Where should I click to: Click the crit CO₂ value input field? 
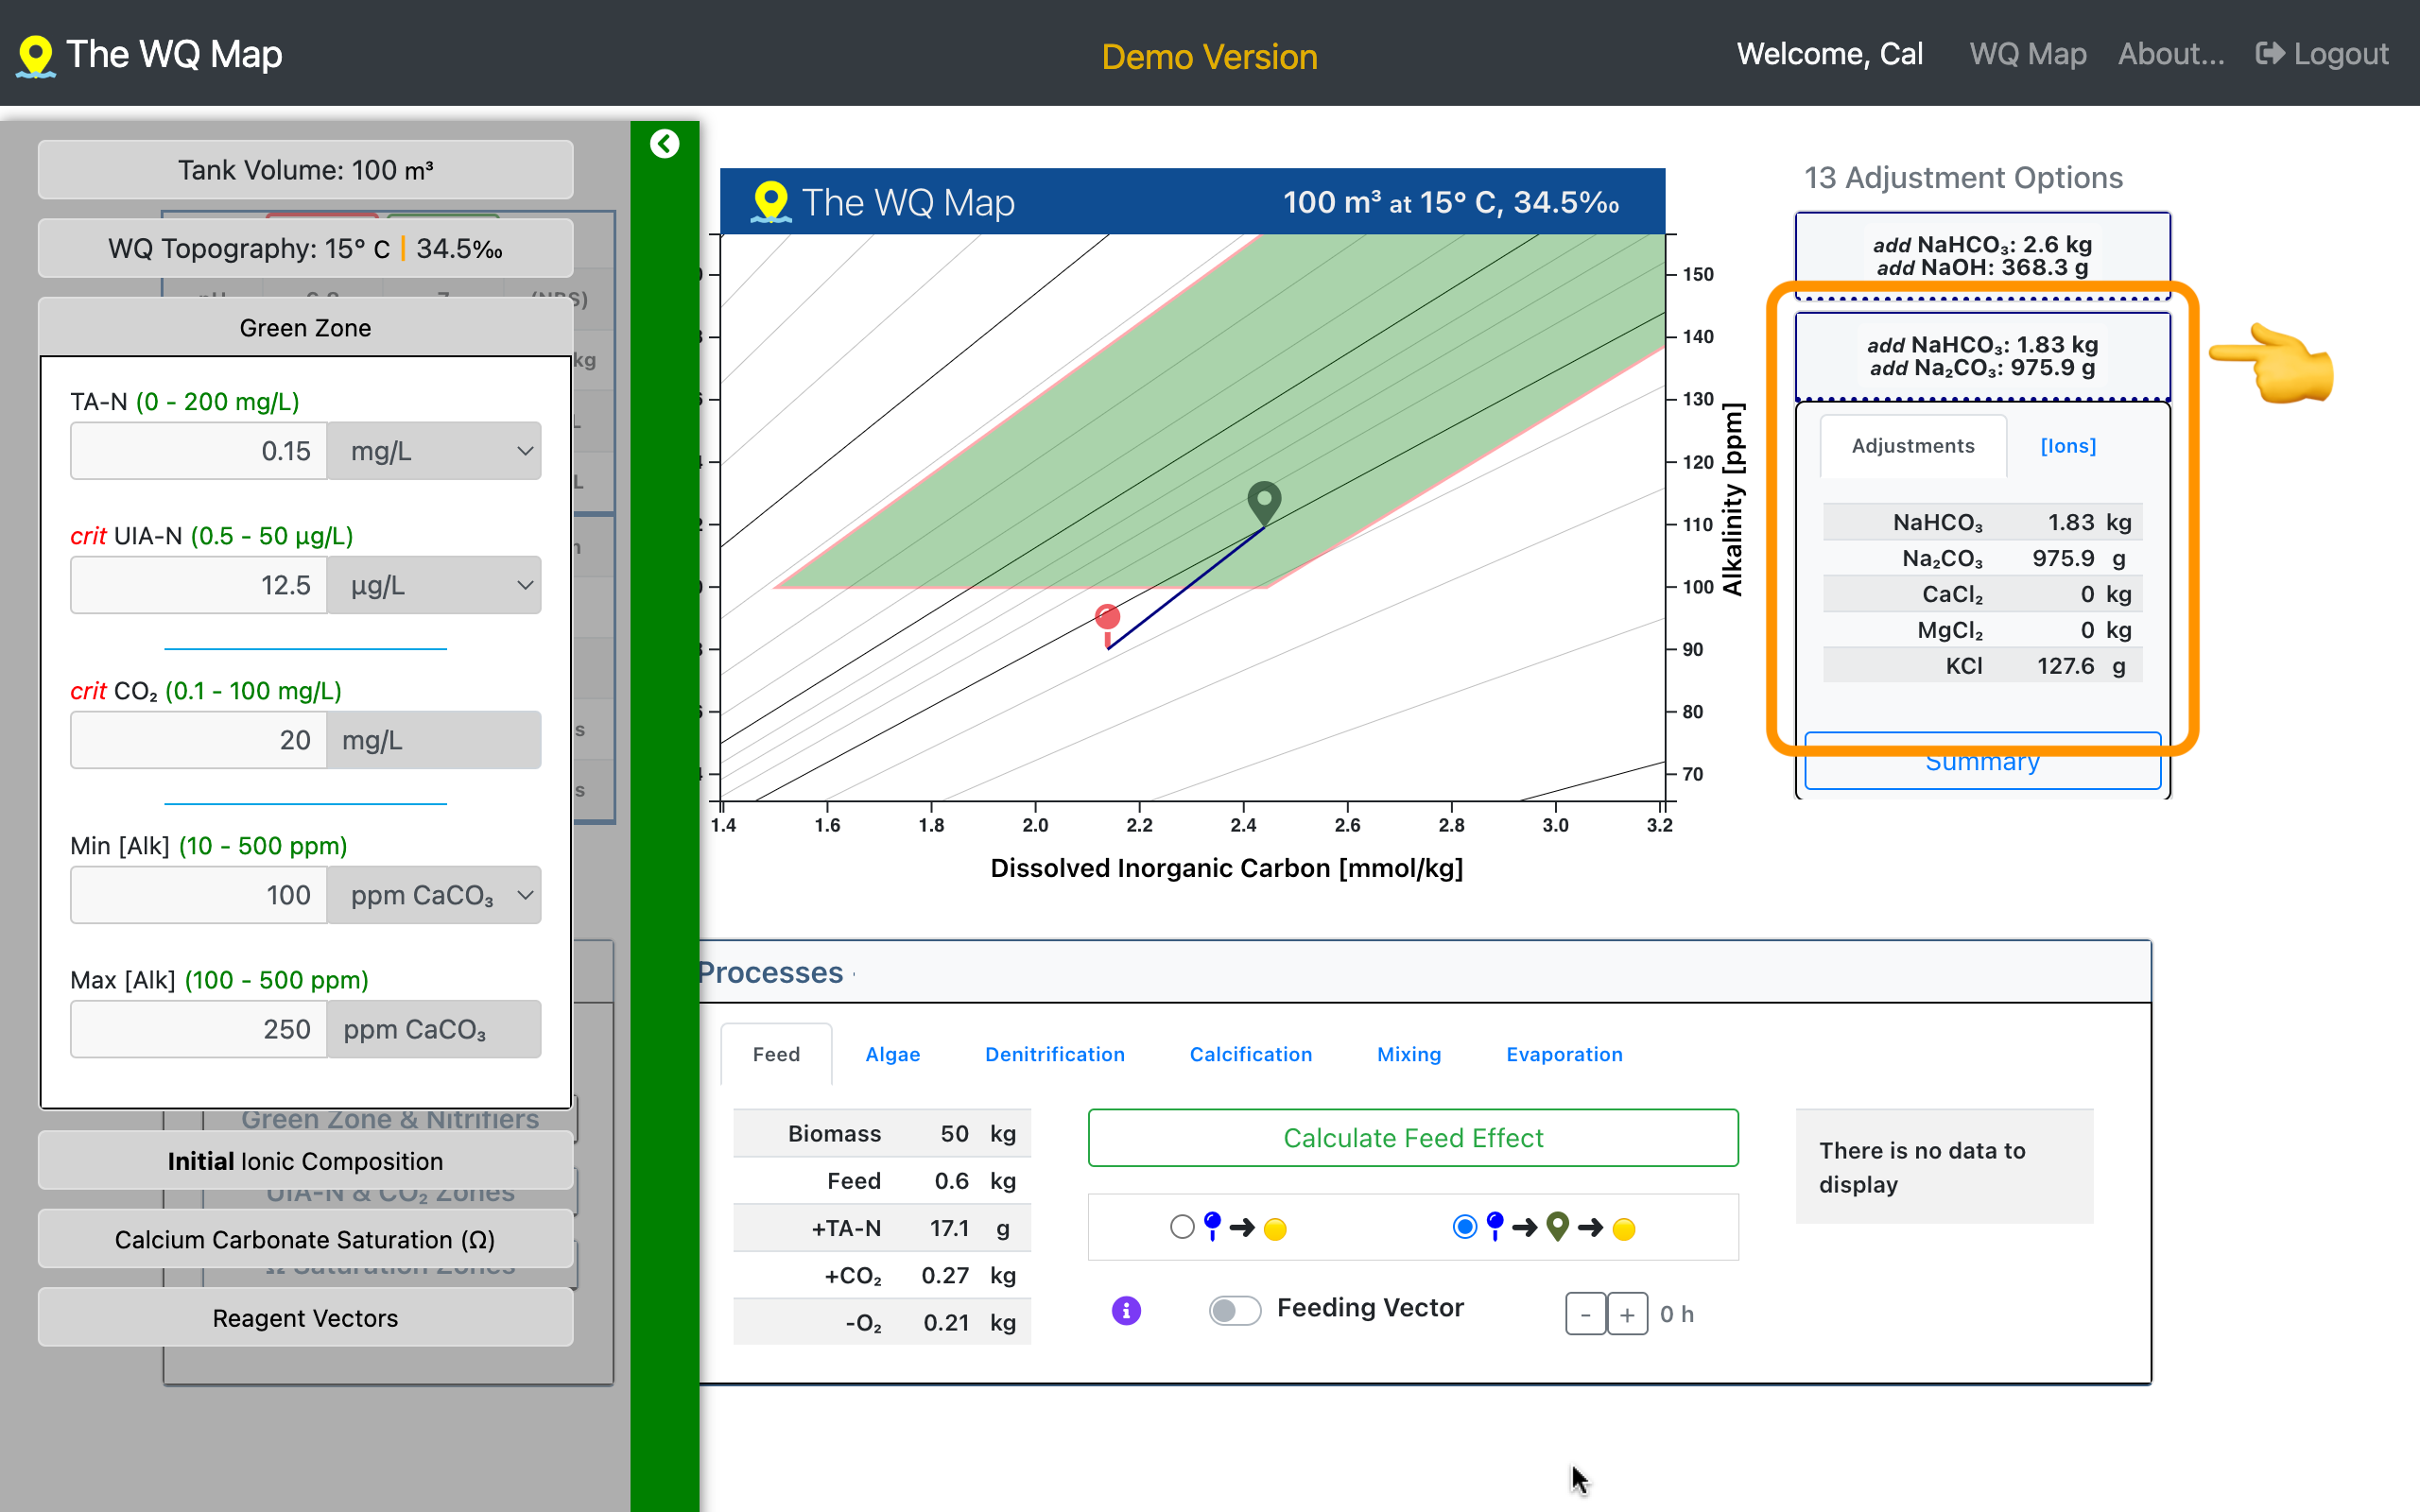coord(198,740)
